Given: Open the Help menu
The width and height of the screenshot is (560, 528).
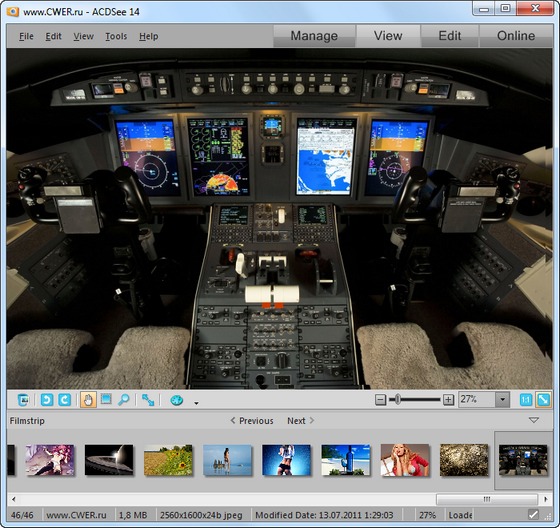Looking at the screenshot, I should (x=149, y=36).
